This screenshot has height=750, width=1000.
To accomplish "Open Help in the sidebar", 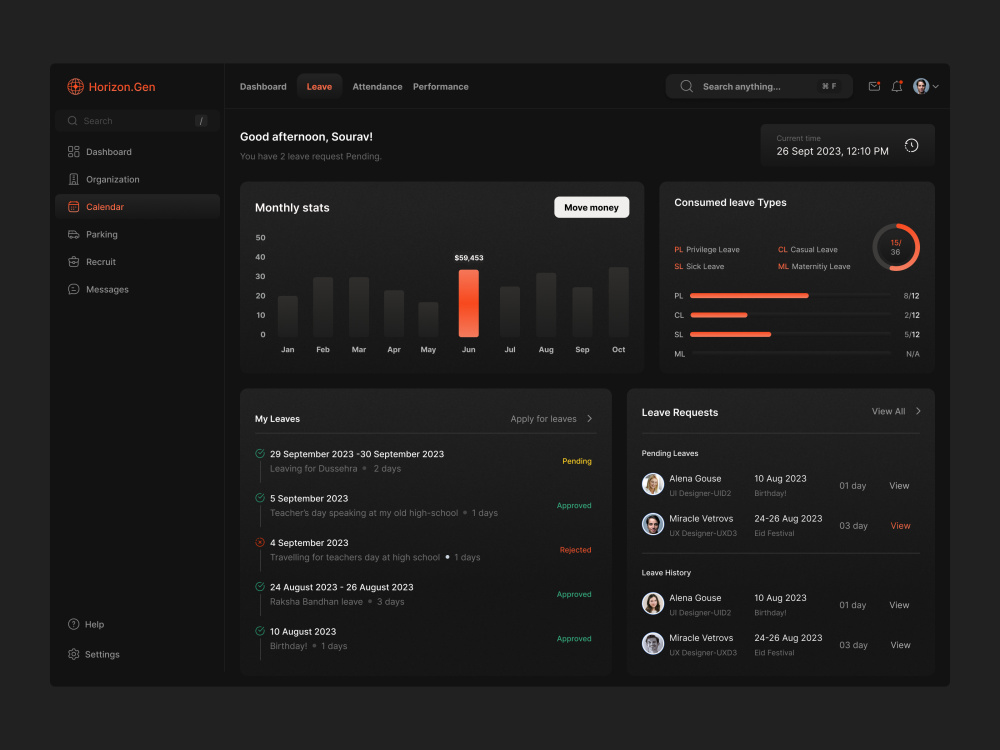I will tap(94, 624).
